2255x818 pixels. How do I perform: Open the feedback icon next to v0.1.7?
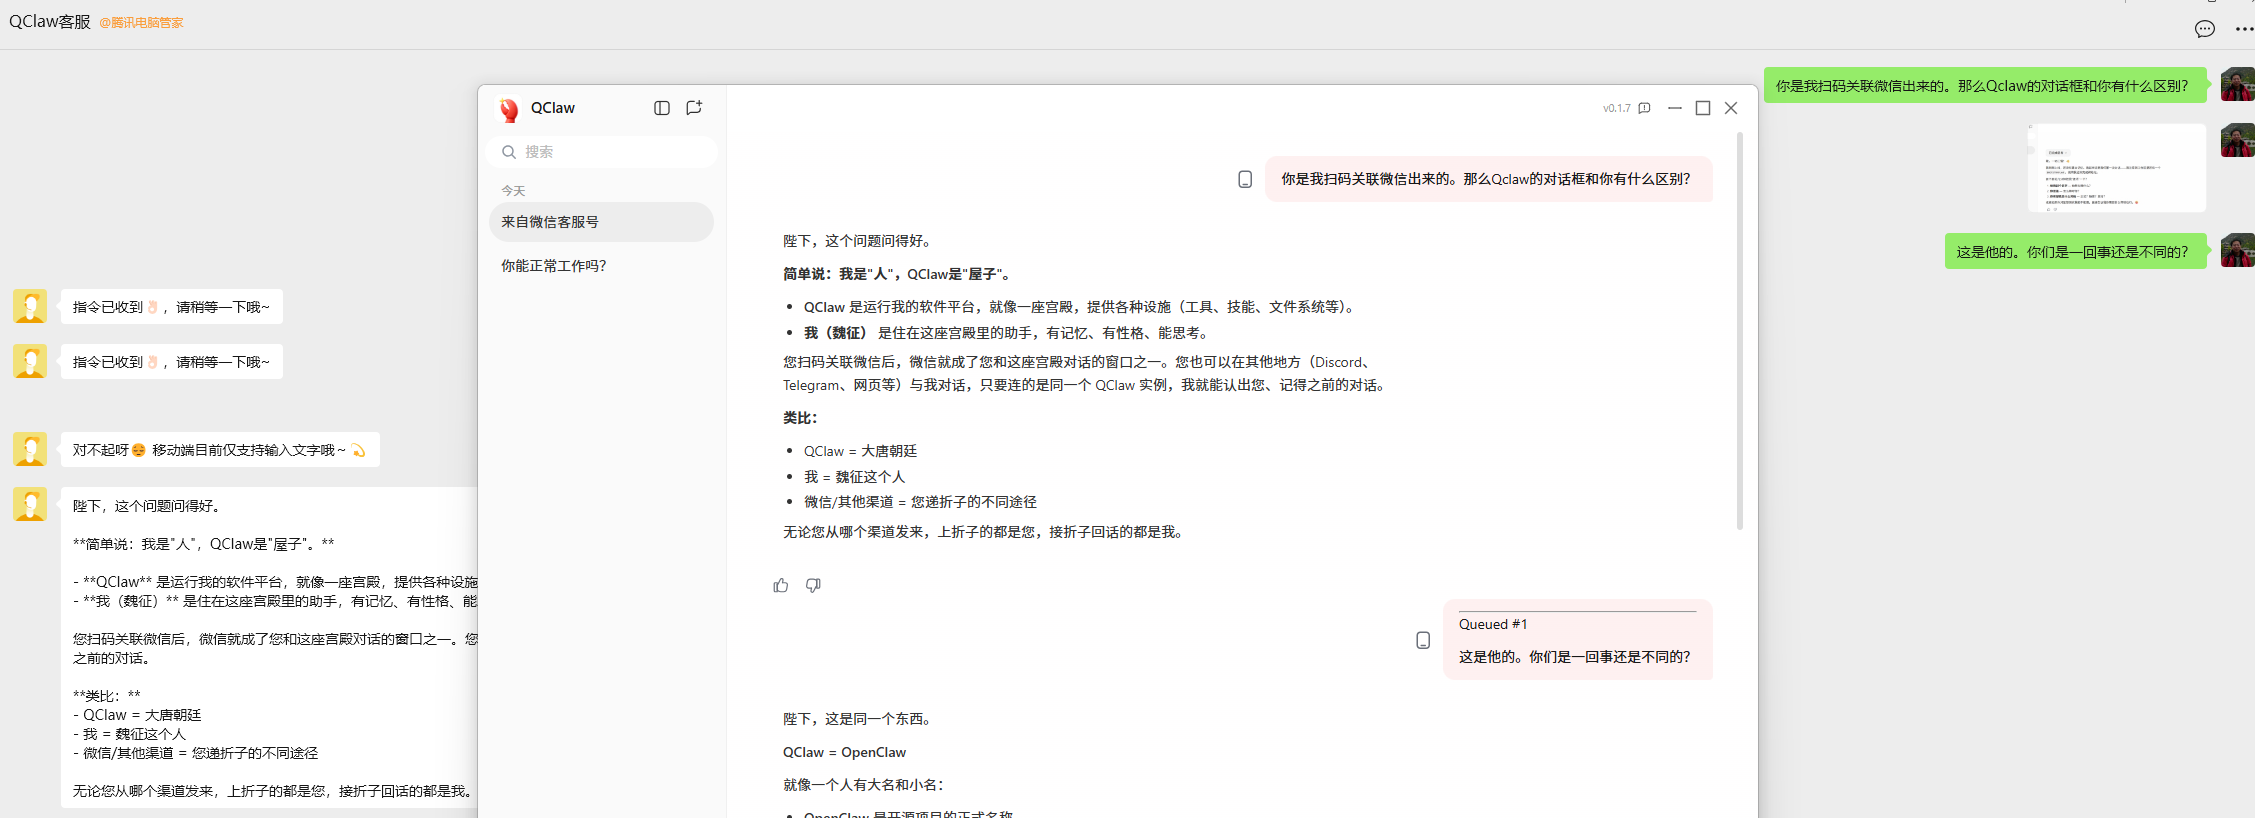tap(1644, 108)
